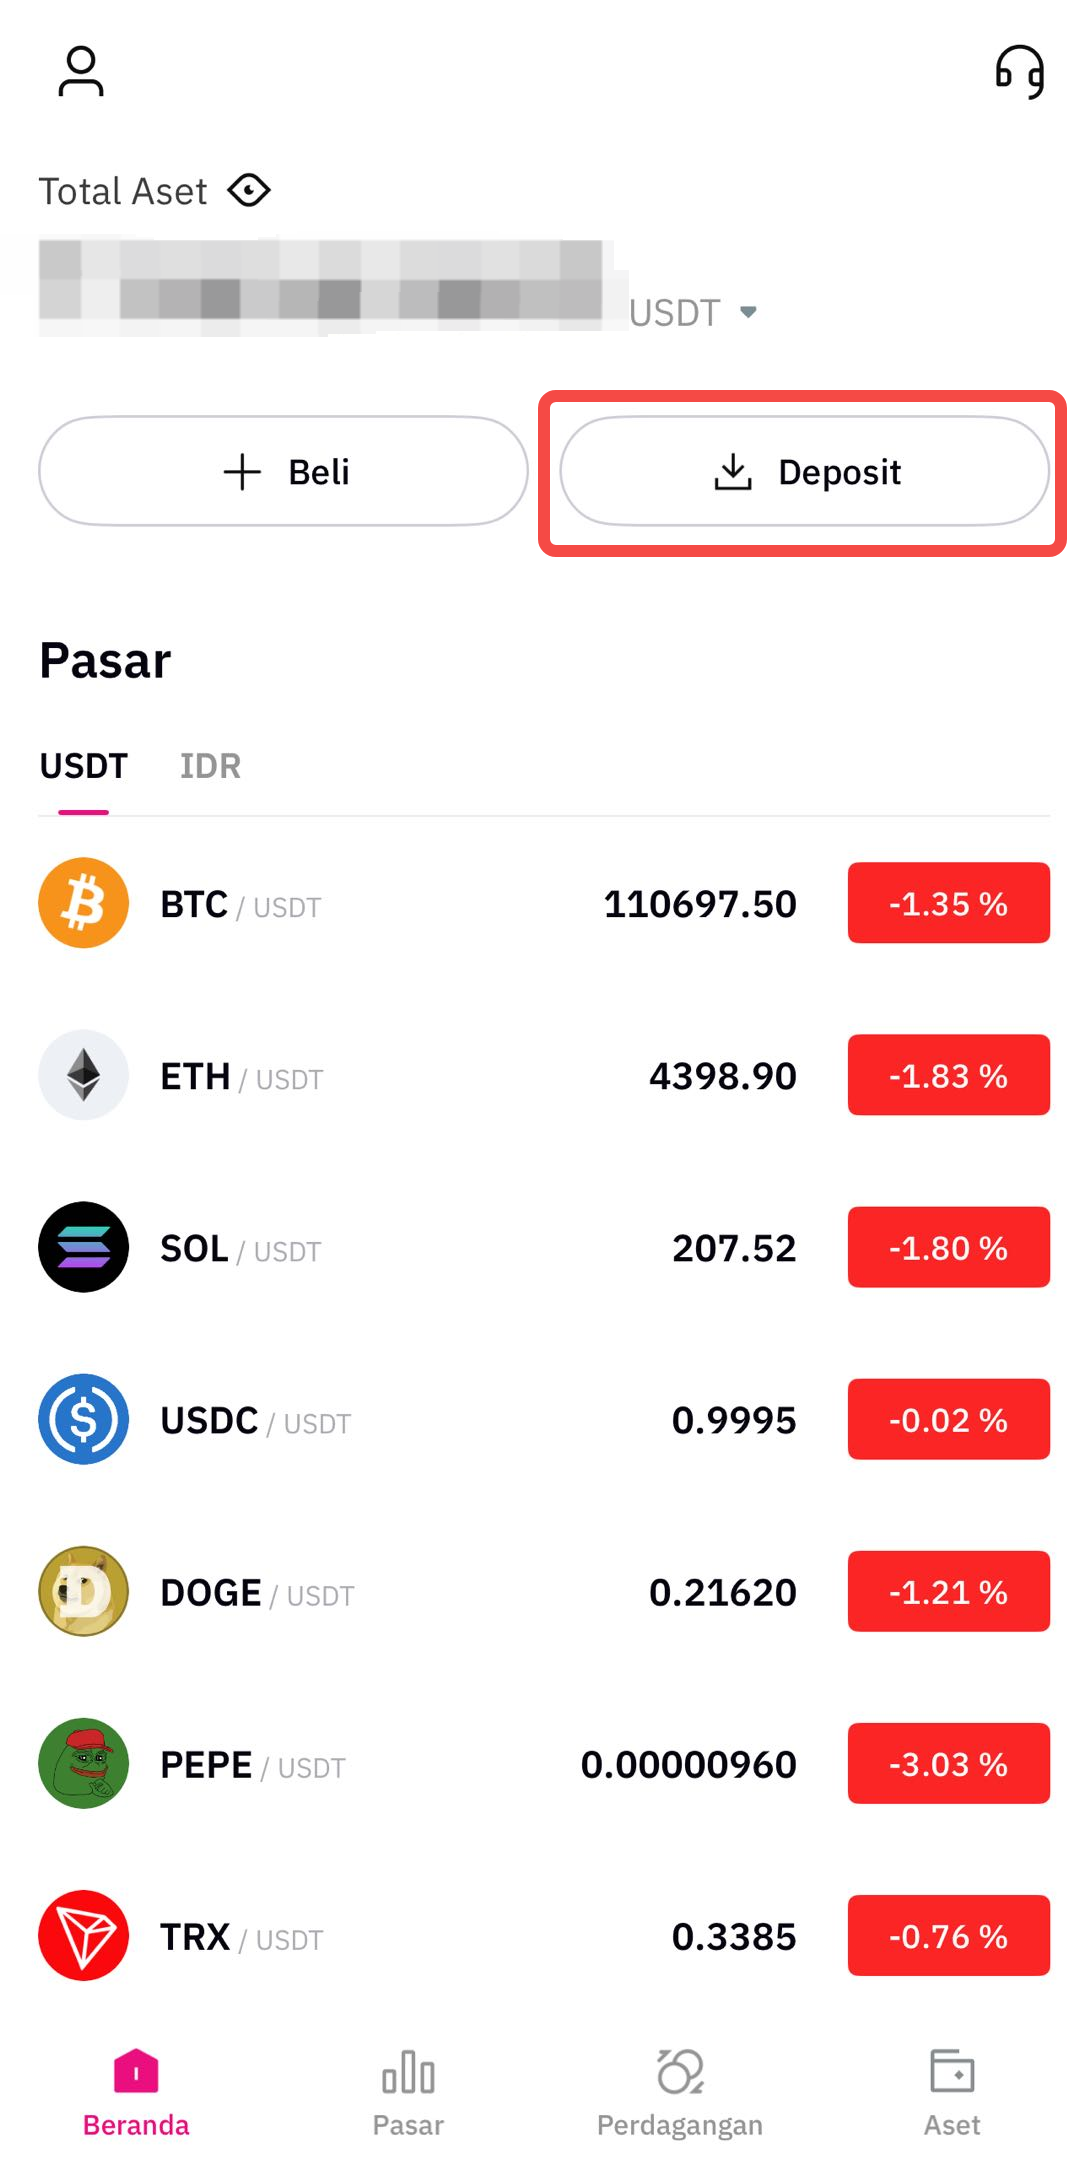Image resolution: width=1080 pixels, height=2176 pixels.
Task: Expand the USDT currency dropdown arrow
Action: point(748,312)
